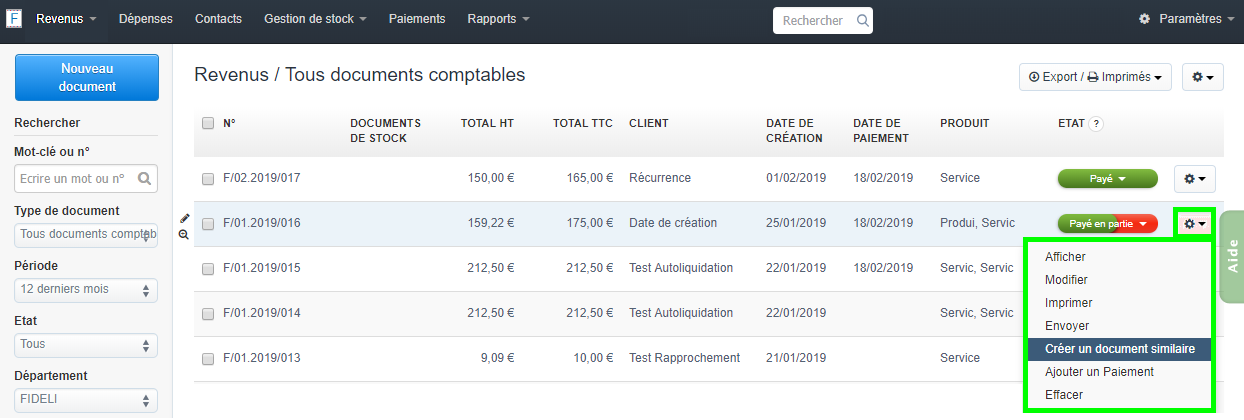Image resolution: width=1244 pixels, height=420 pixels.
Task: Click the ETAT help question mark icon
Action: (1096, 124)
